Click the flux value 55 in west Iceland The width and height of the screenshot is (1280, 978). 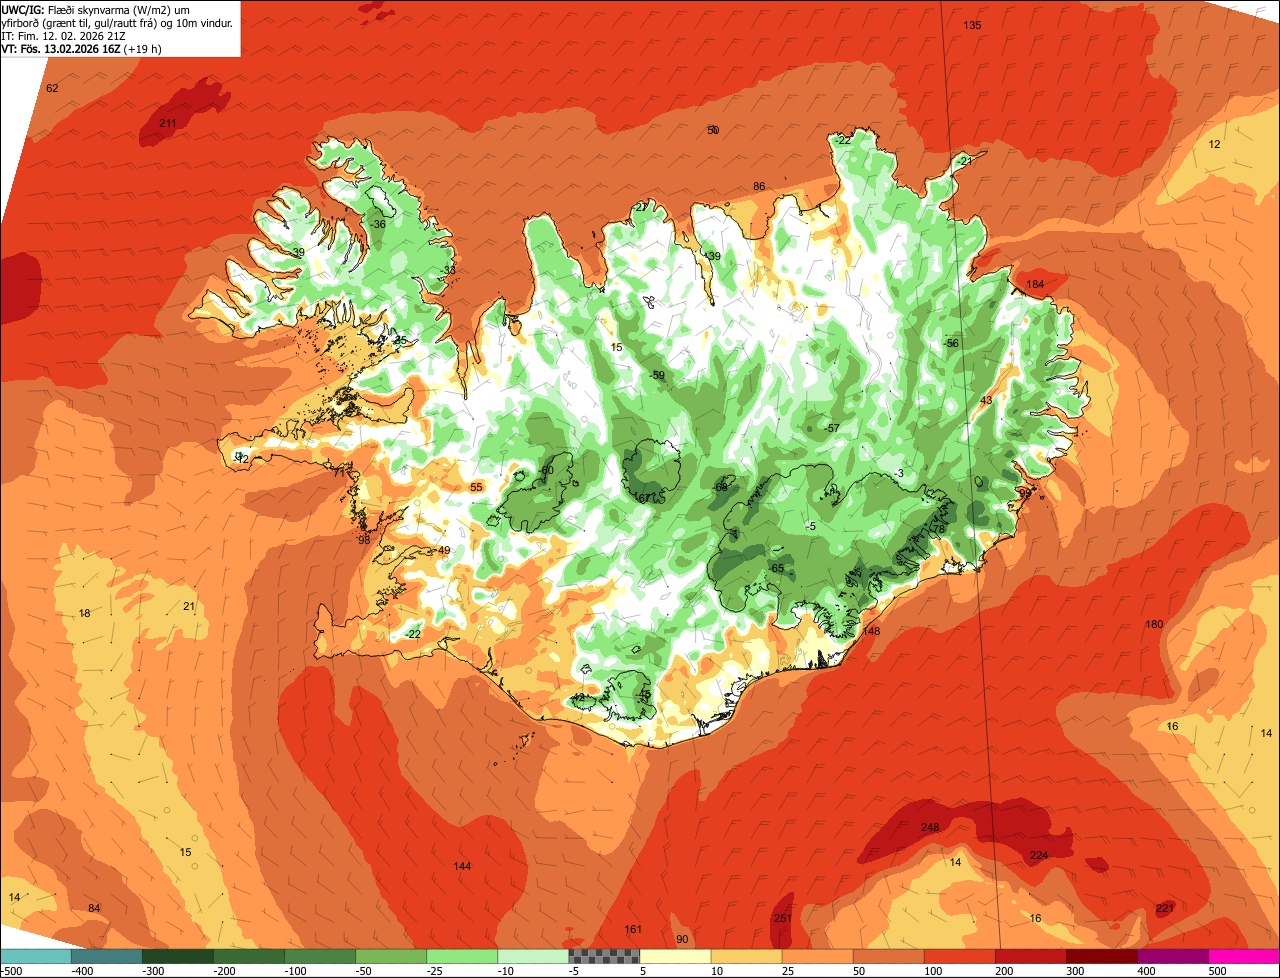pos(476,487)
